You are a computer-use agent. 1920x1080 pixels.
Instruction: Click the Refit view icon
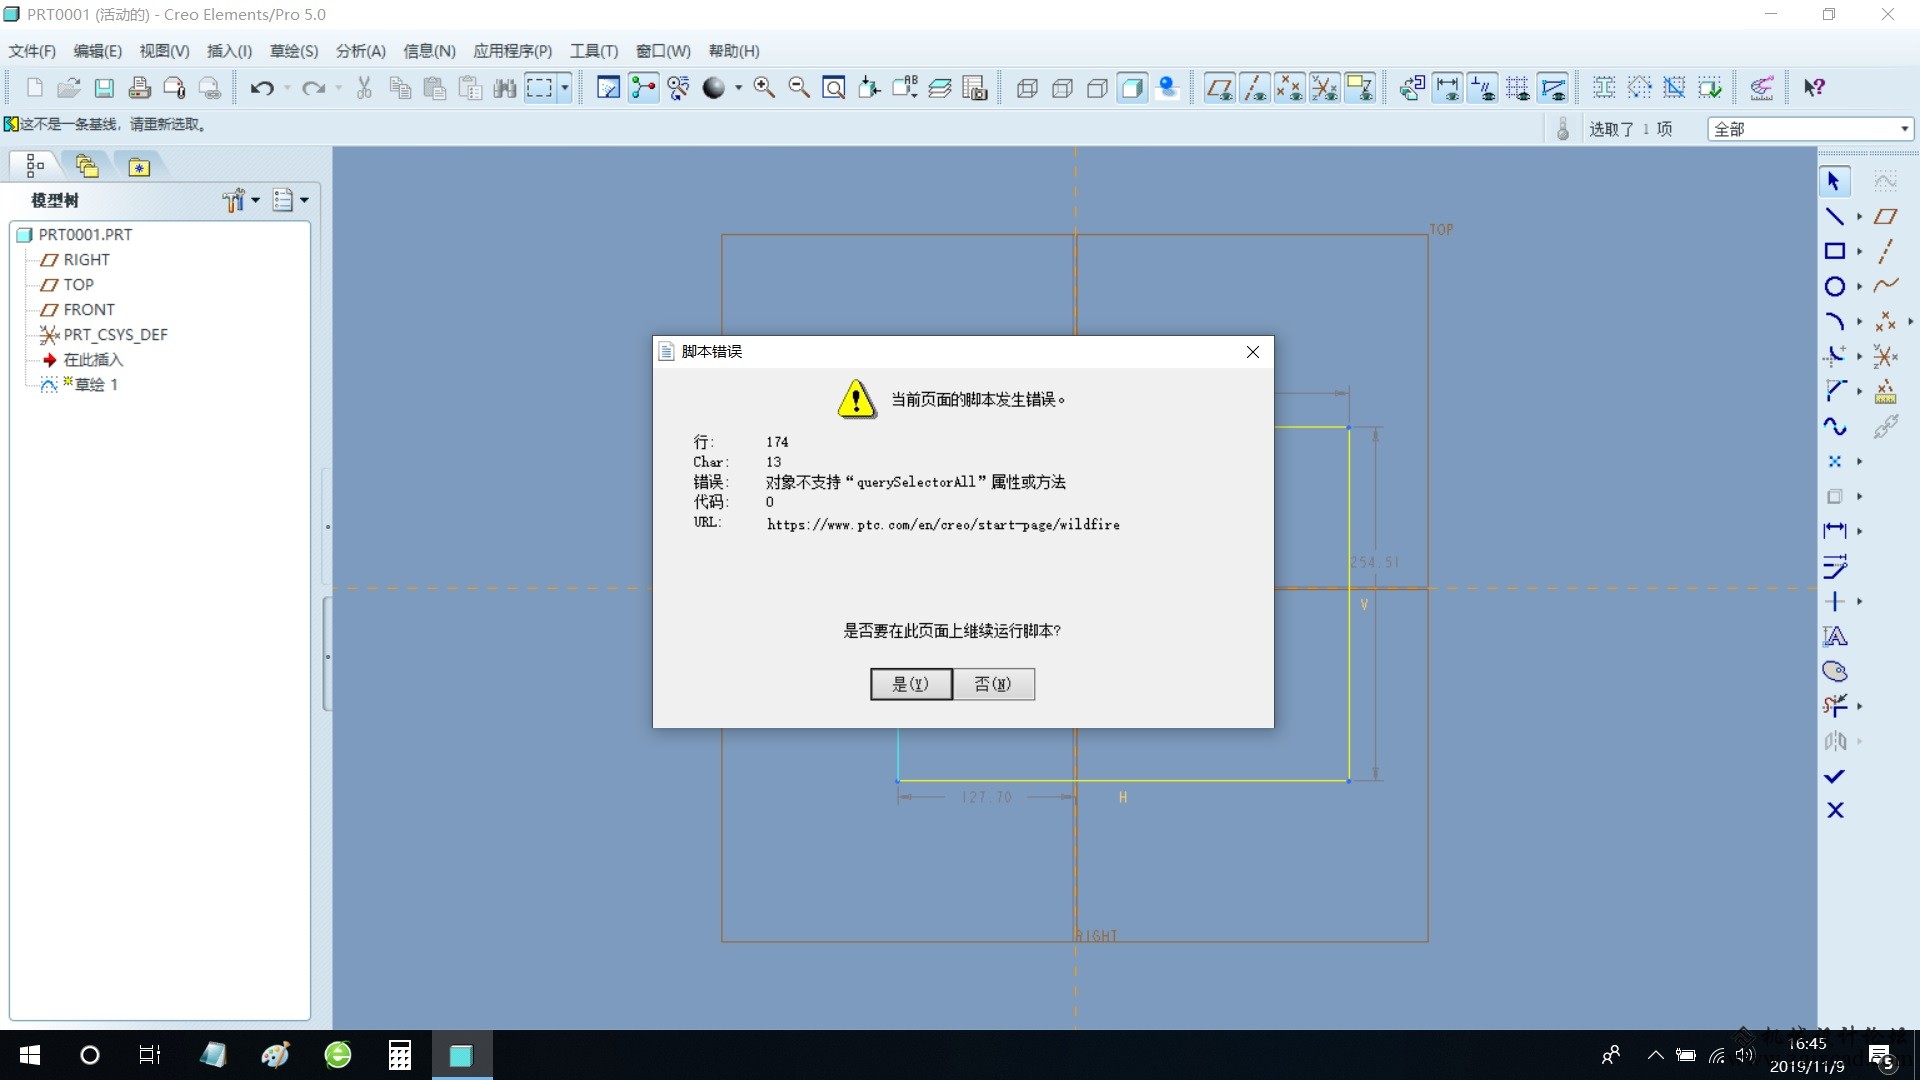(834, 88)
